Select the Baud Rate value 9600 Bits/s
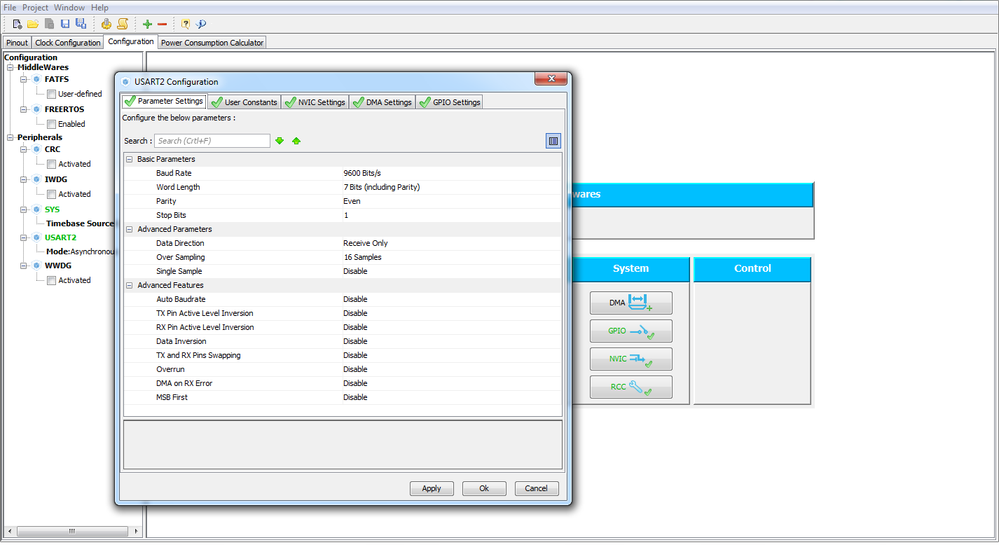Screen dimensions: 999x545 362,173
